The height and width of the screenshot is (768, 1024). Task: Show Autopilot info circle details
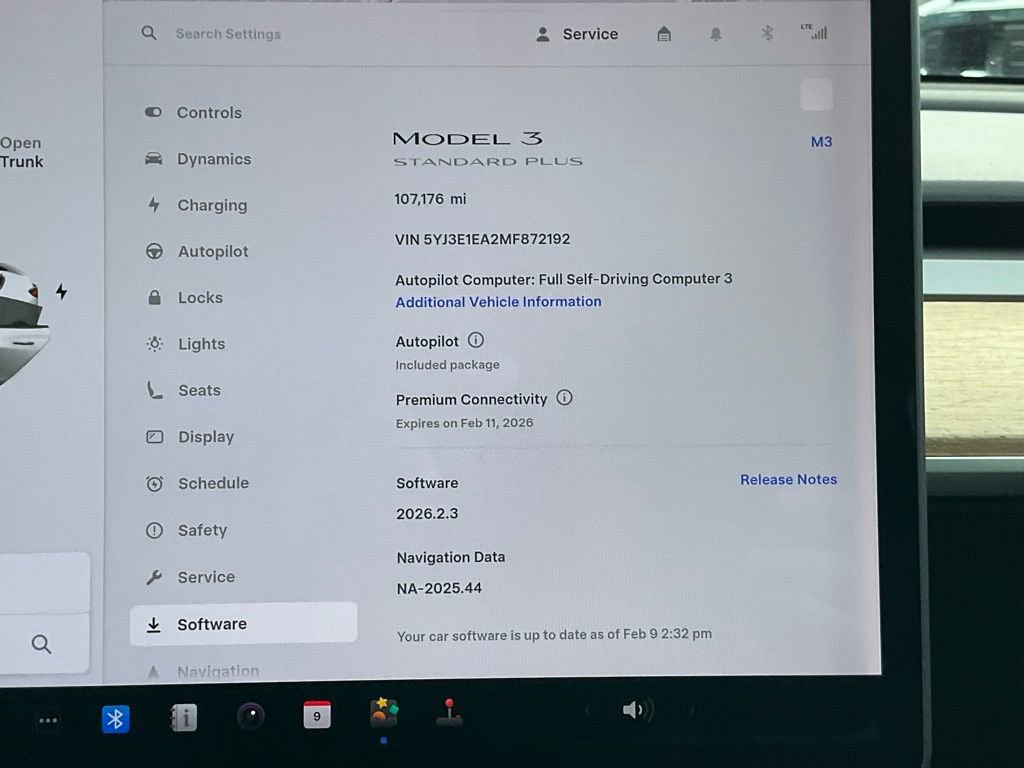click(x=476, y=340)
